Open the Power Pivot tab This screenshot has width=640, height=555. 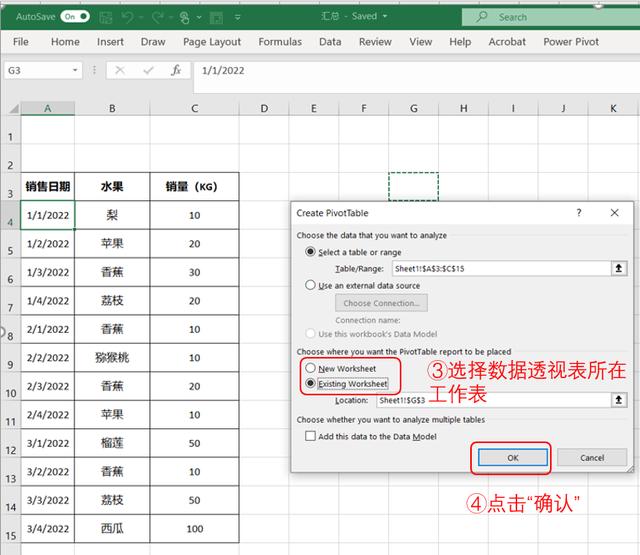(x=571, y=42)
